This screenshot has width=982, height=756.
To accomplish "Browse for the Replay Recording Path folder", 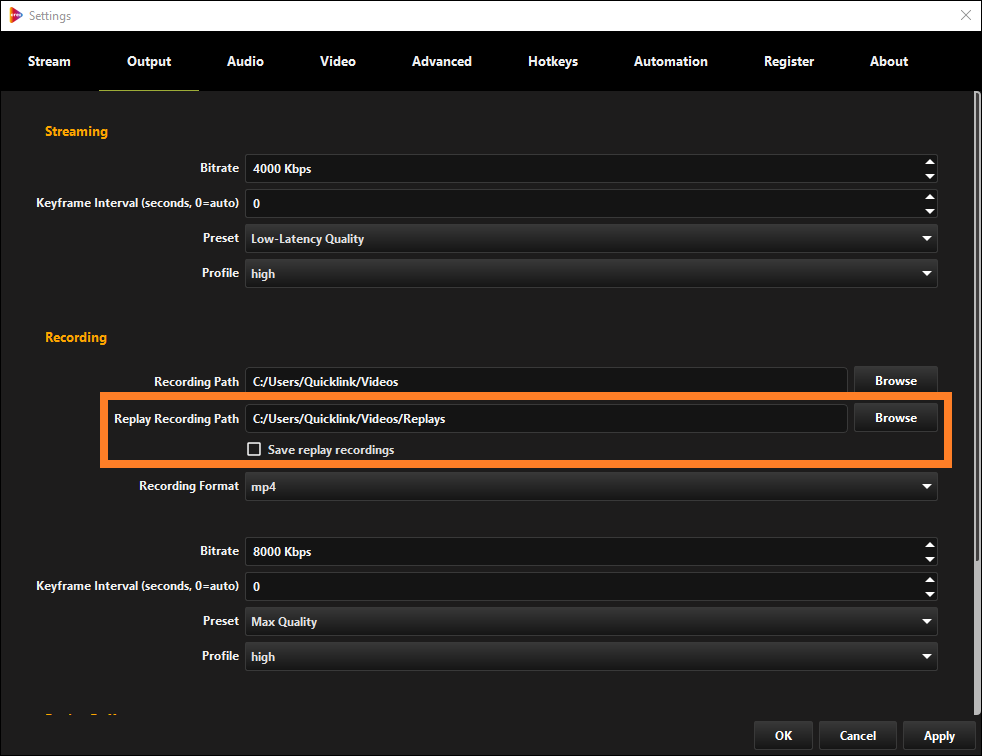I will [x=895, y=417].
